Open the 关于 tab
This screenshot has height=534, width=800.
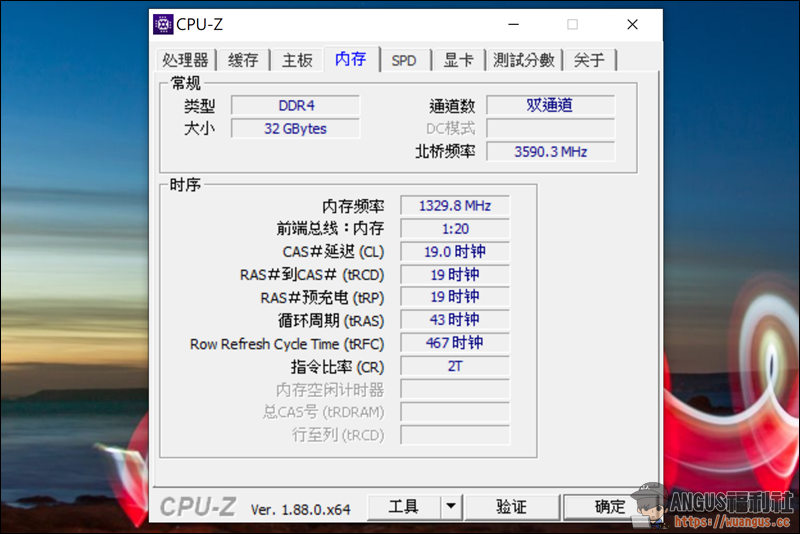(x=589, y=60)
